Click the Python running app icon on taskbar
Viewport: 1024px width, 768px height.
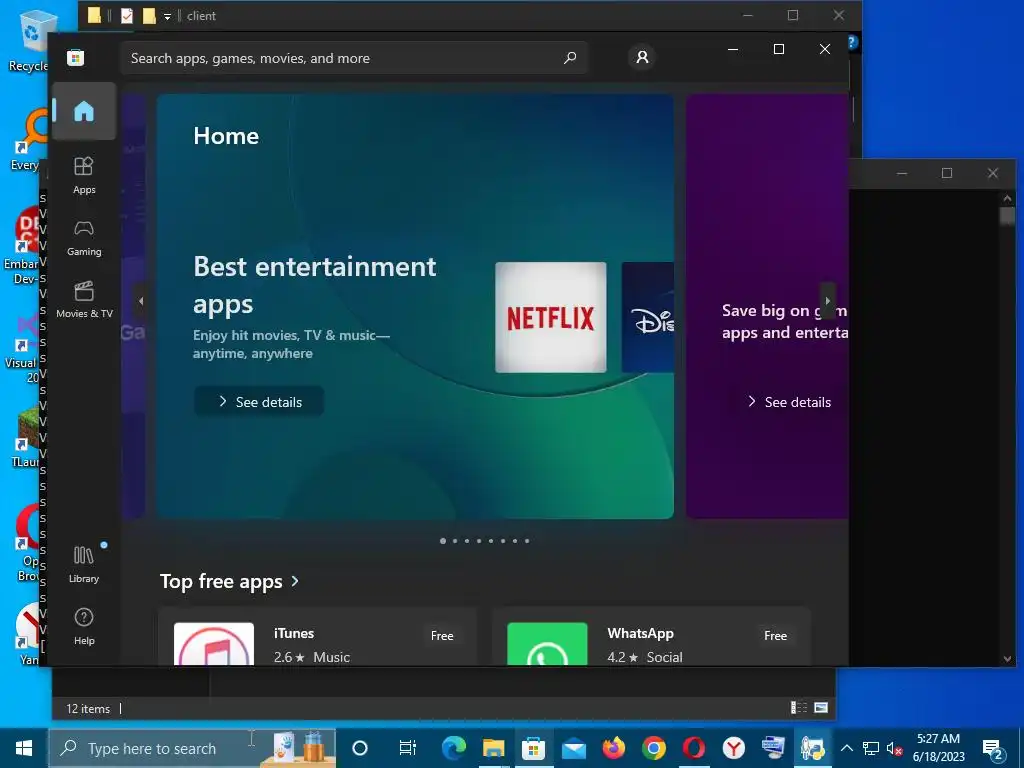[x=814, y=748]
